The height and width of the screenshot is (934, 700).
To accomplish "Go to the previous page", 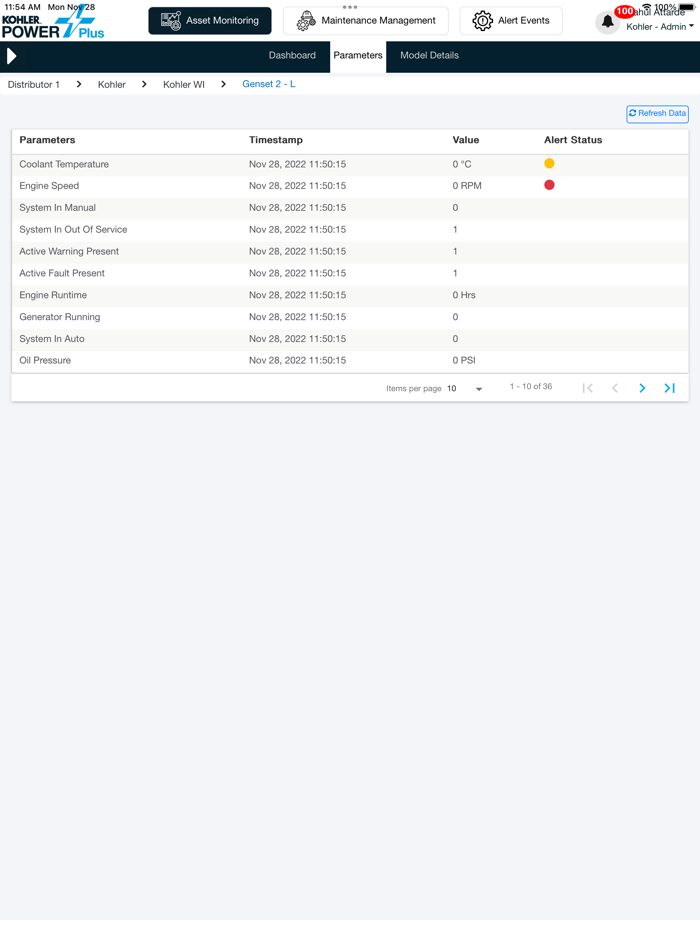I will [615, 388].
